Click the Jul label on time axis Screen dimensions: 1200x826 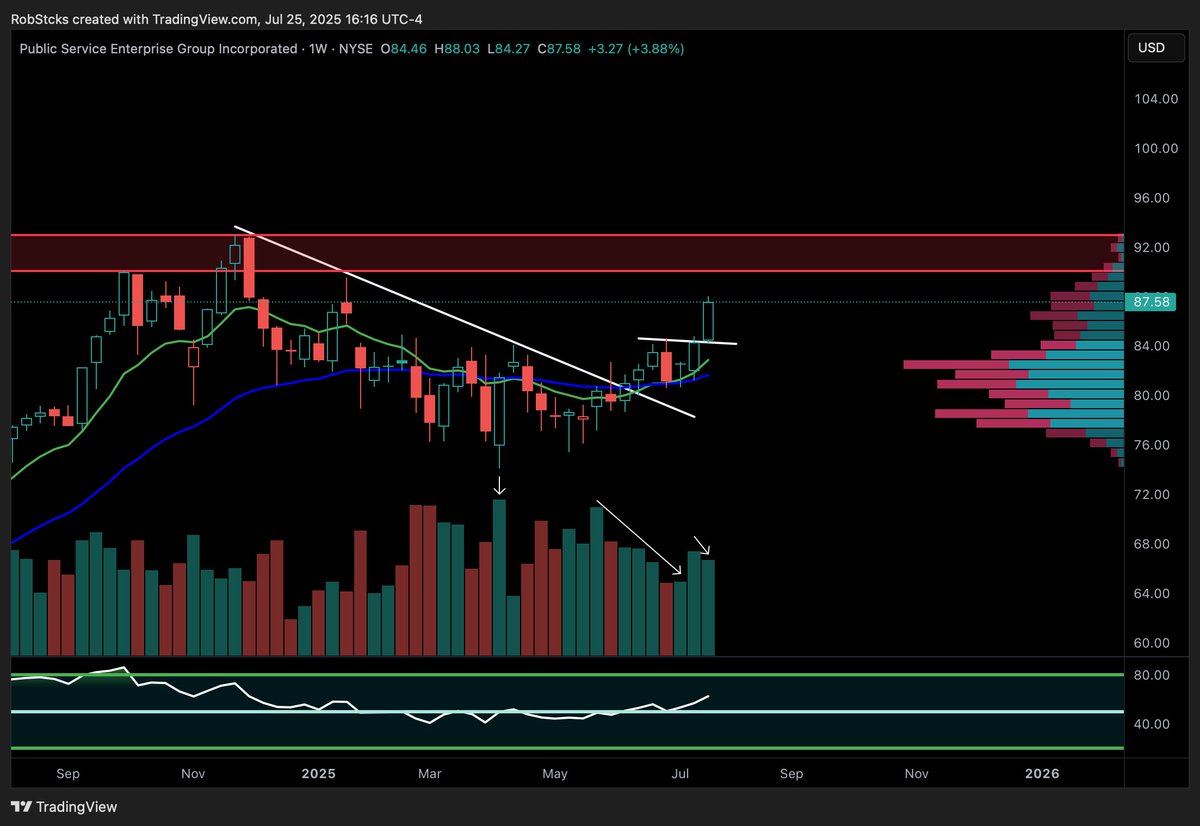pyautogui.click(x=682, y=774)
